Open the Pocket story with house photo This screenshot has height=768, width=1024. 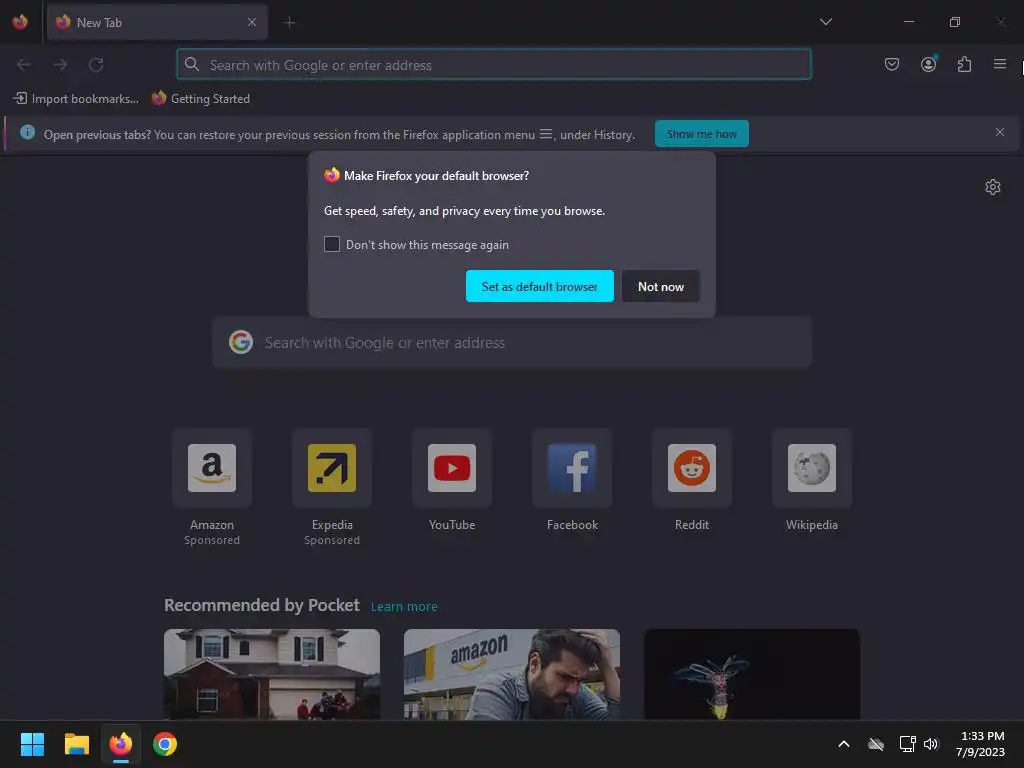272,674
